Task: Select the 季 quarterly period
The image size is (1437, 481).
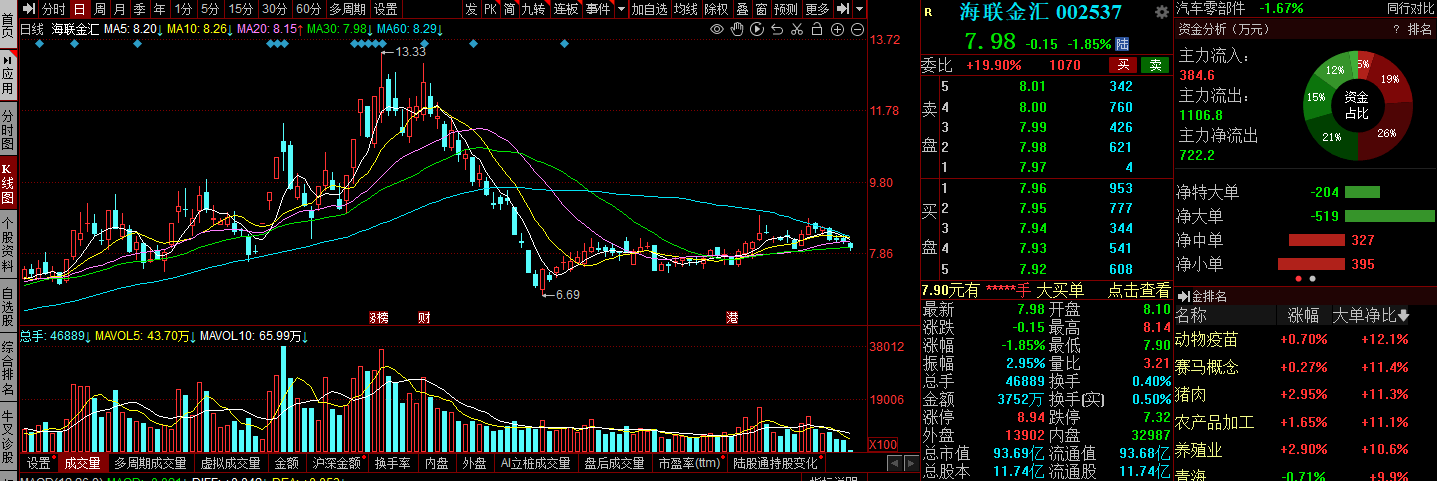Action: coord(139,9)
